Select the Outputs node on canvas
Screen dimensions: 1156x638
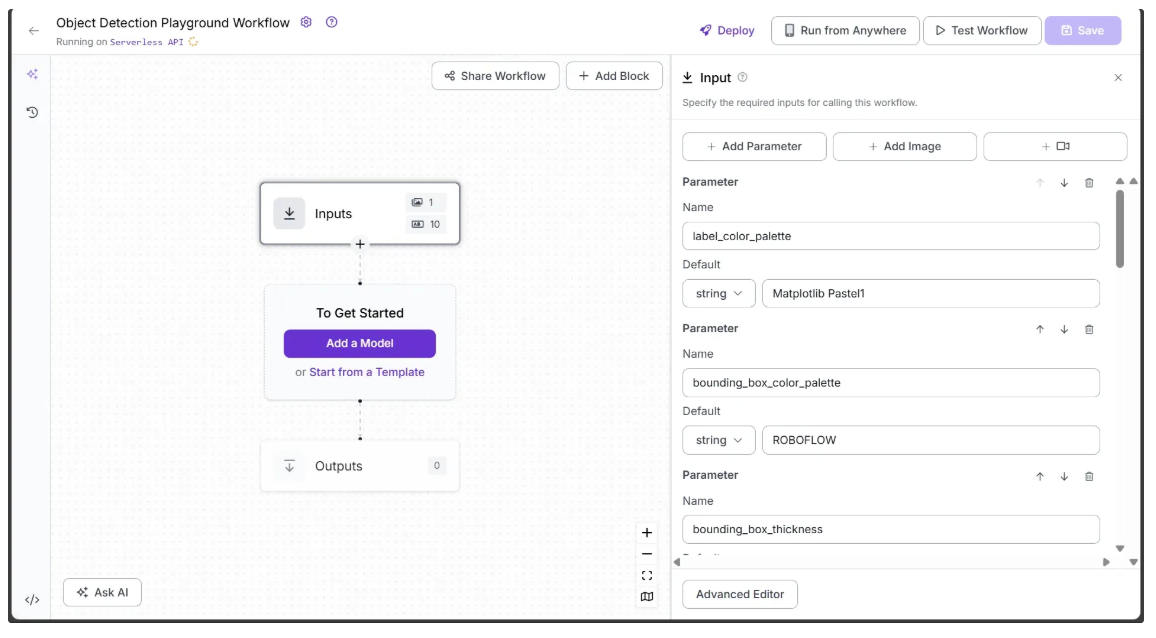click(340, 466)
